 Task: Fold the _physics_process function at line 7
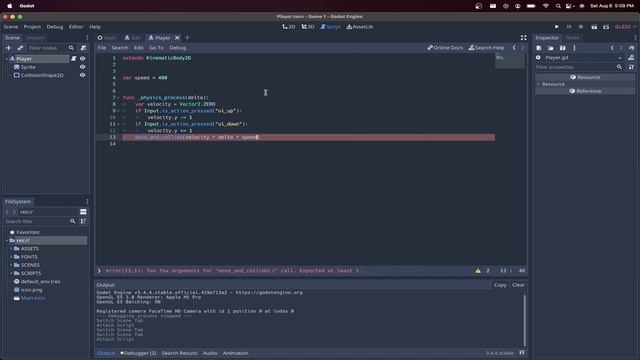(x=118, y=98)
